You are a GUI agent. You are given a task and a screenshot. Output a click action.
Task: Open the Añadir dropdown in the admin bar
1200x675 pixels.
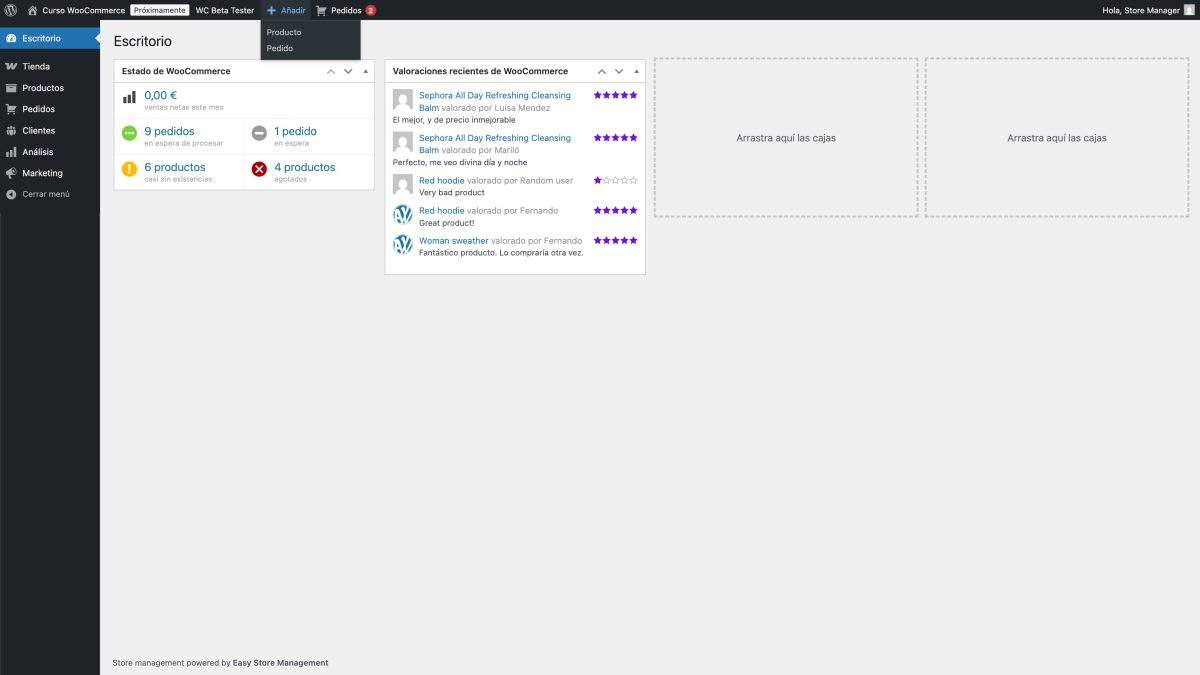point(286,10)
